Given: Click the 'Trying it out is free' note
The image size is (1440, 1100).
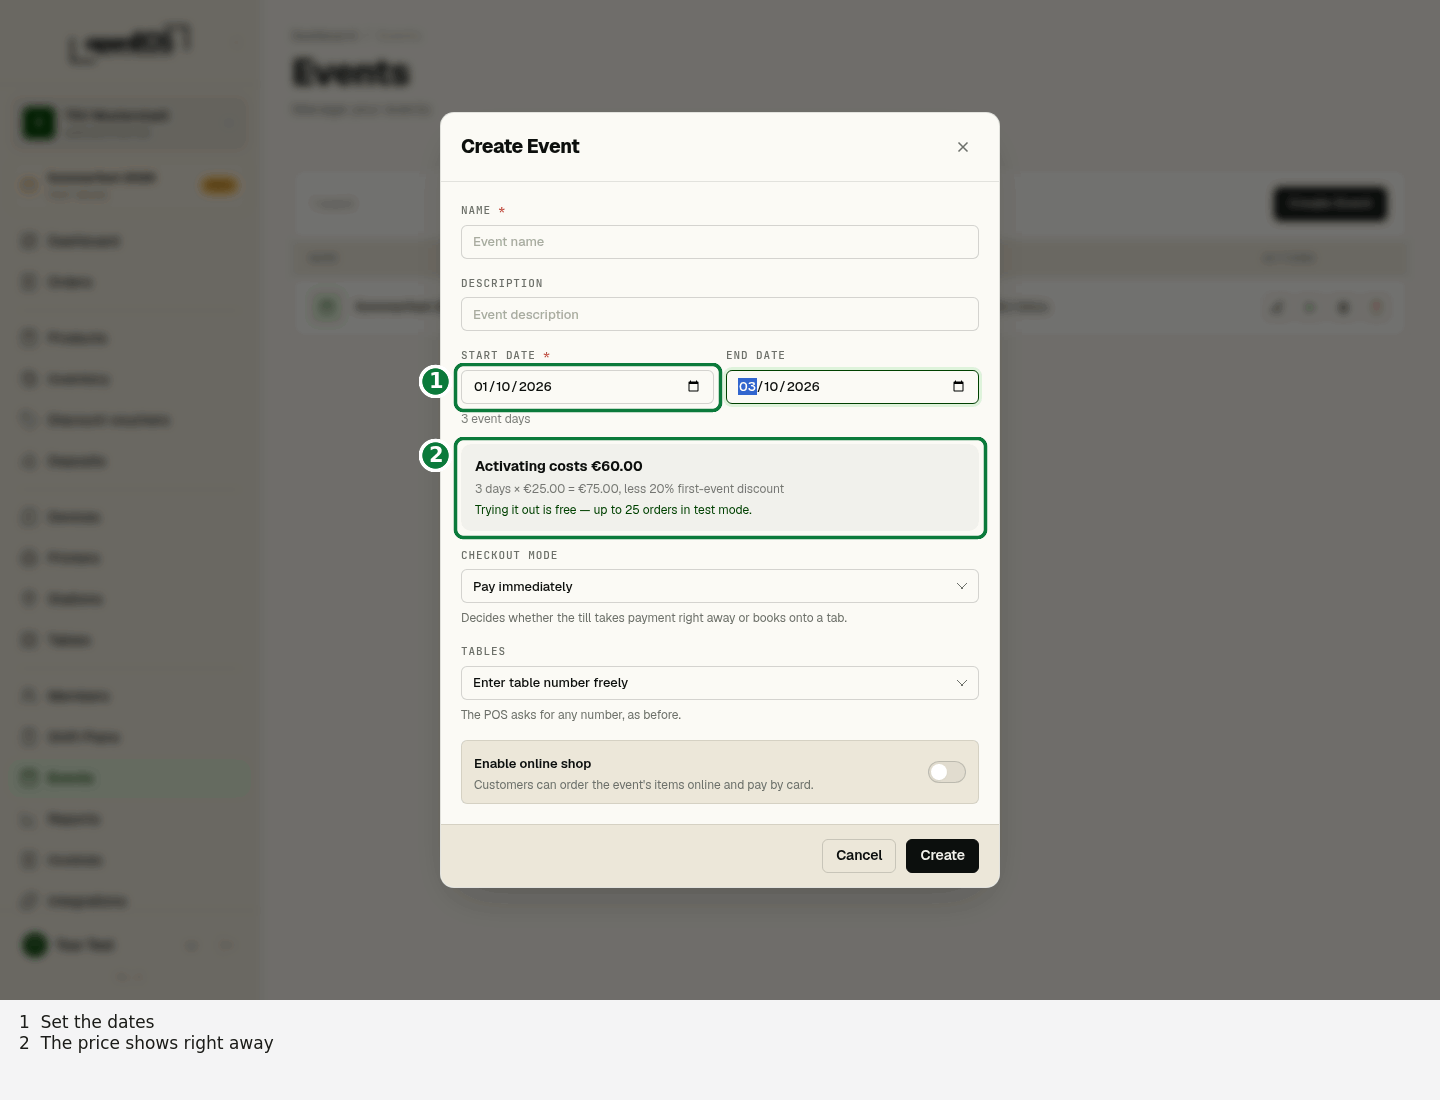Looking at the screenshot, I should (x=613, y=510).
